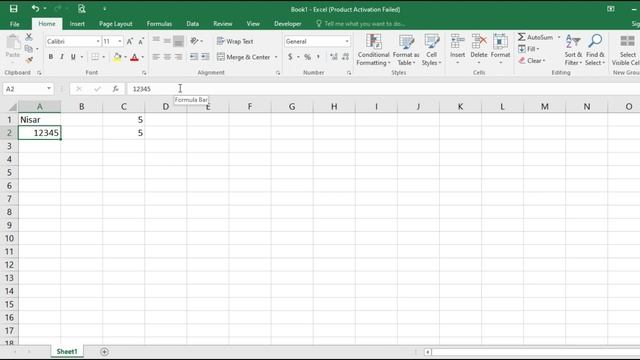This screenshot has width=640, height=360.
Task: Toggle Italic formatting
Action: (x=62, y=57)
